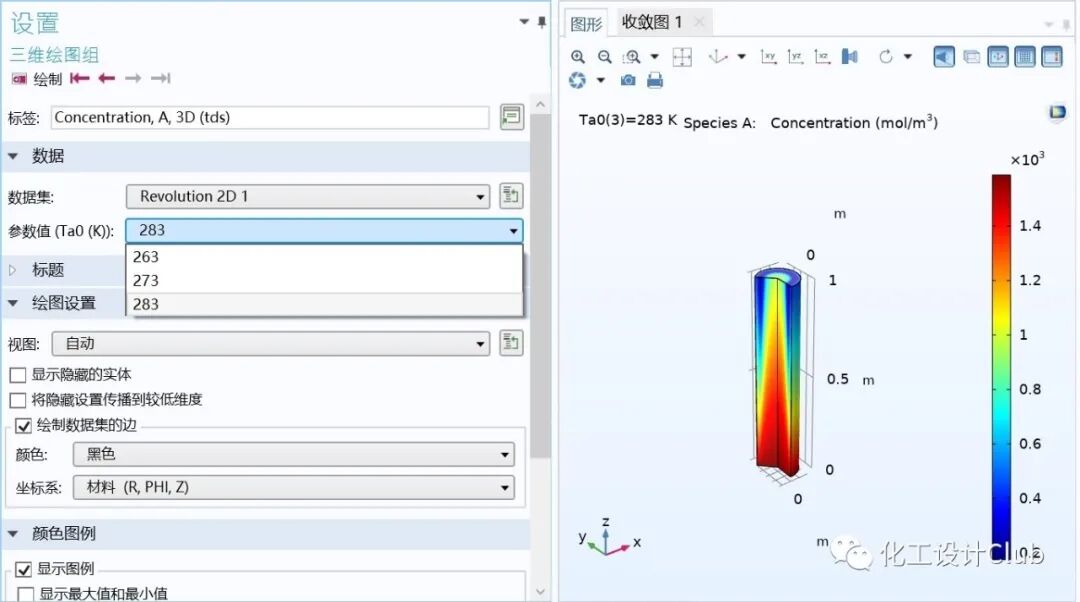The image size is (1080, 602).
Task: Toggle the color legend display button
Action: coord(1052,56)
